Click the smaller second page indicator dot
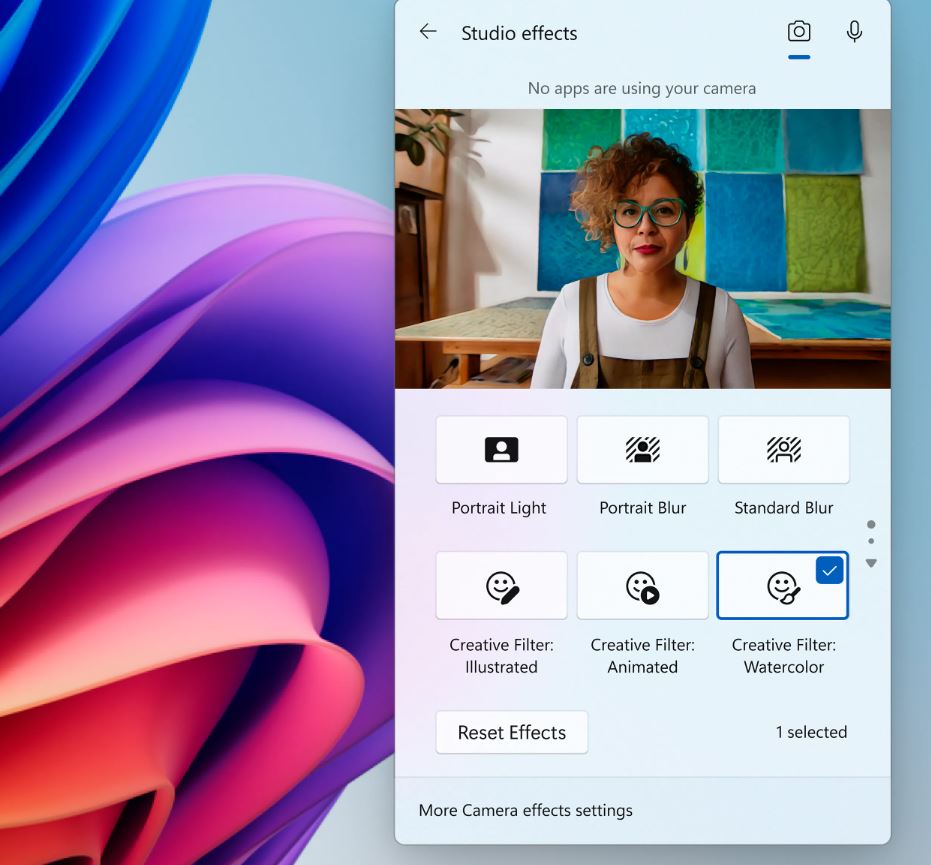 point(871,541)
